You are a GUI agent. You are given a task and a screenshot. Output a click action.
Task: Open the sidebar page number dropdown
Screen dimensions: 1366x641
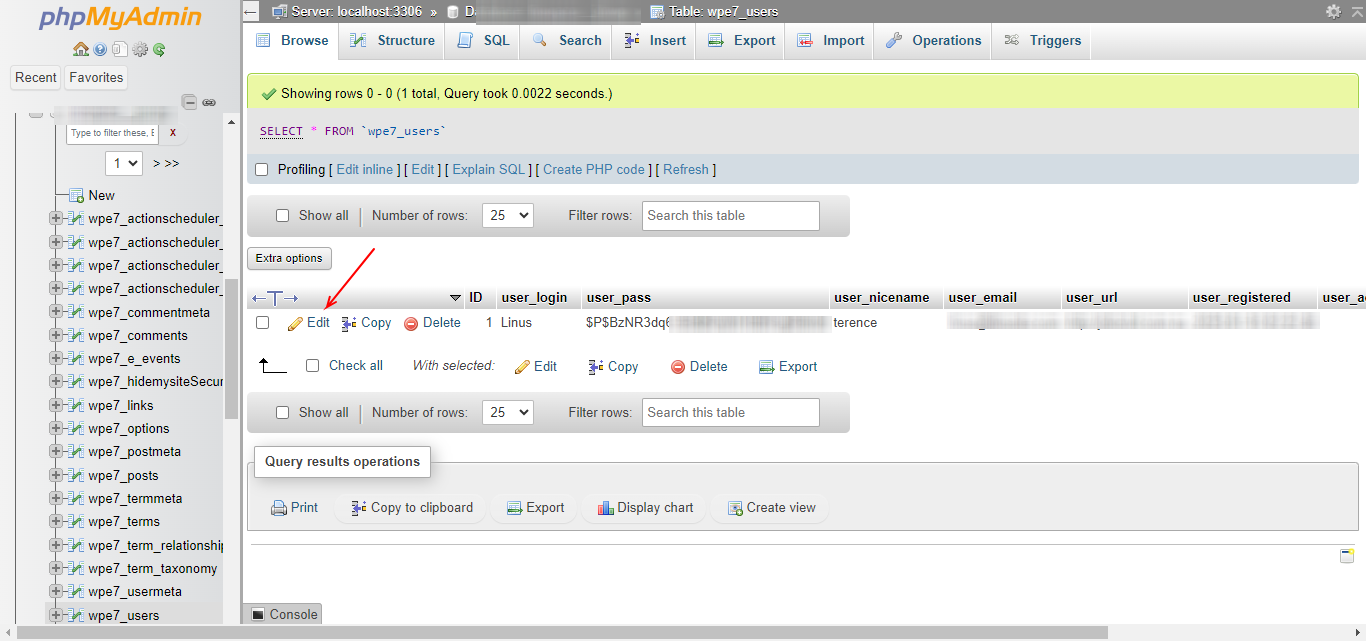[x=124, y=163]
